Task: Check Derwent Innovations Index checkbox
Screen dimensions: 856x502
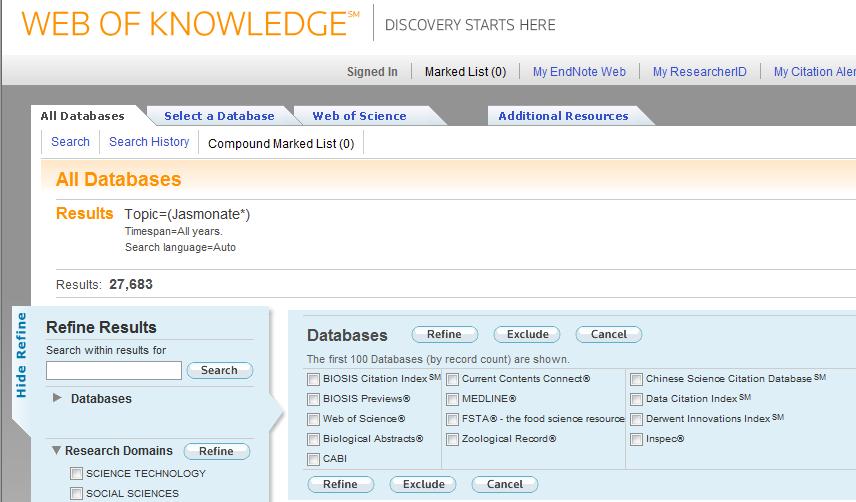Action: [637, 419]
